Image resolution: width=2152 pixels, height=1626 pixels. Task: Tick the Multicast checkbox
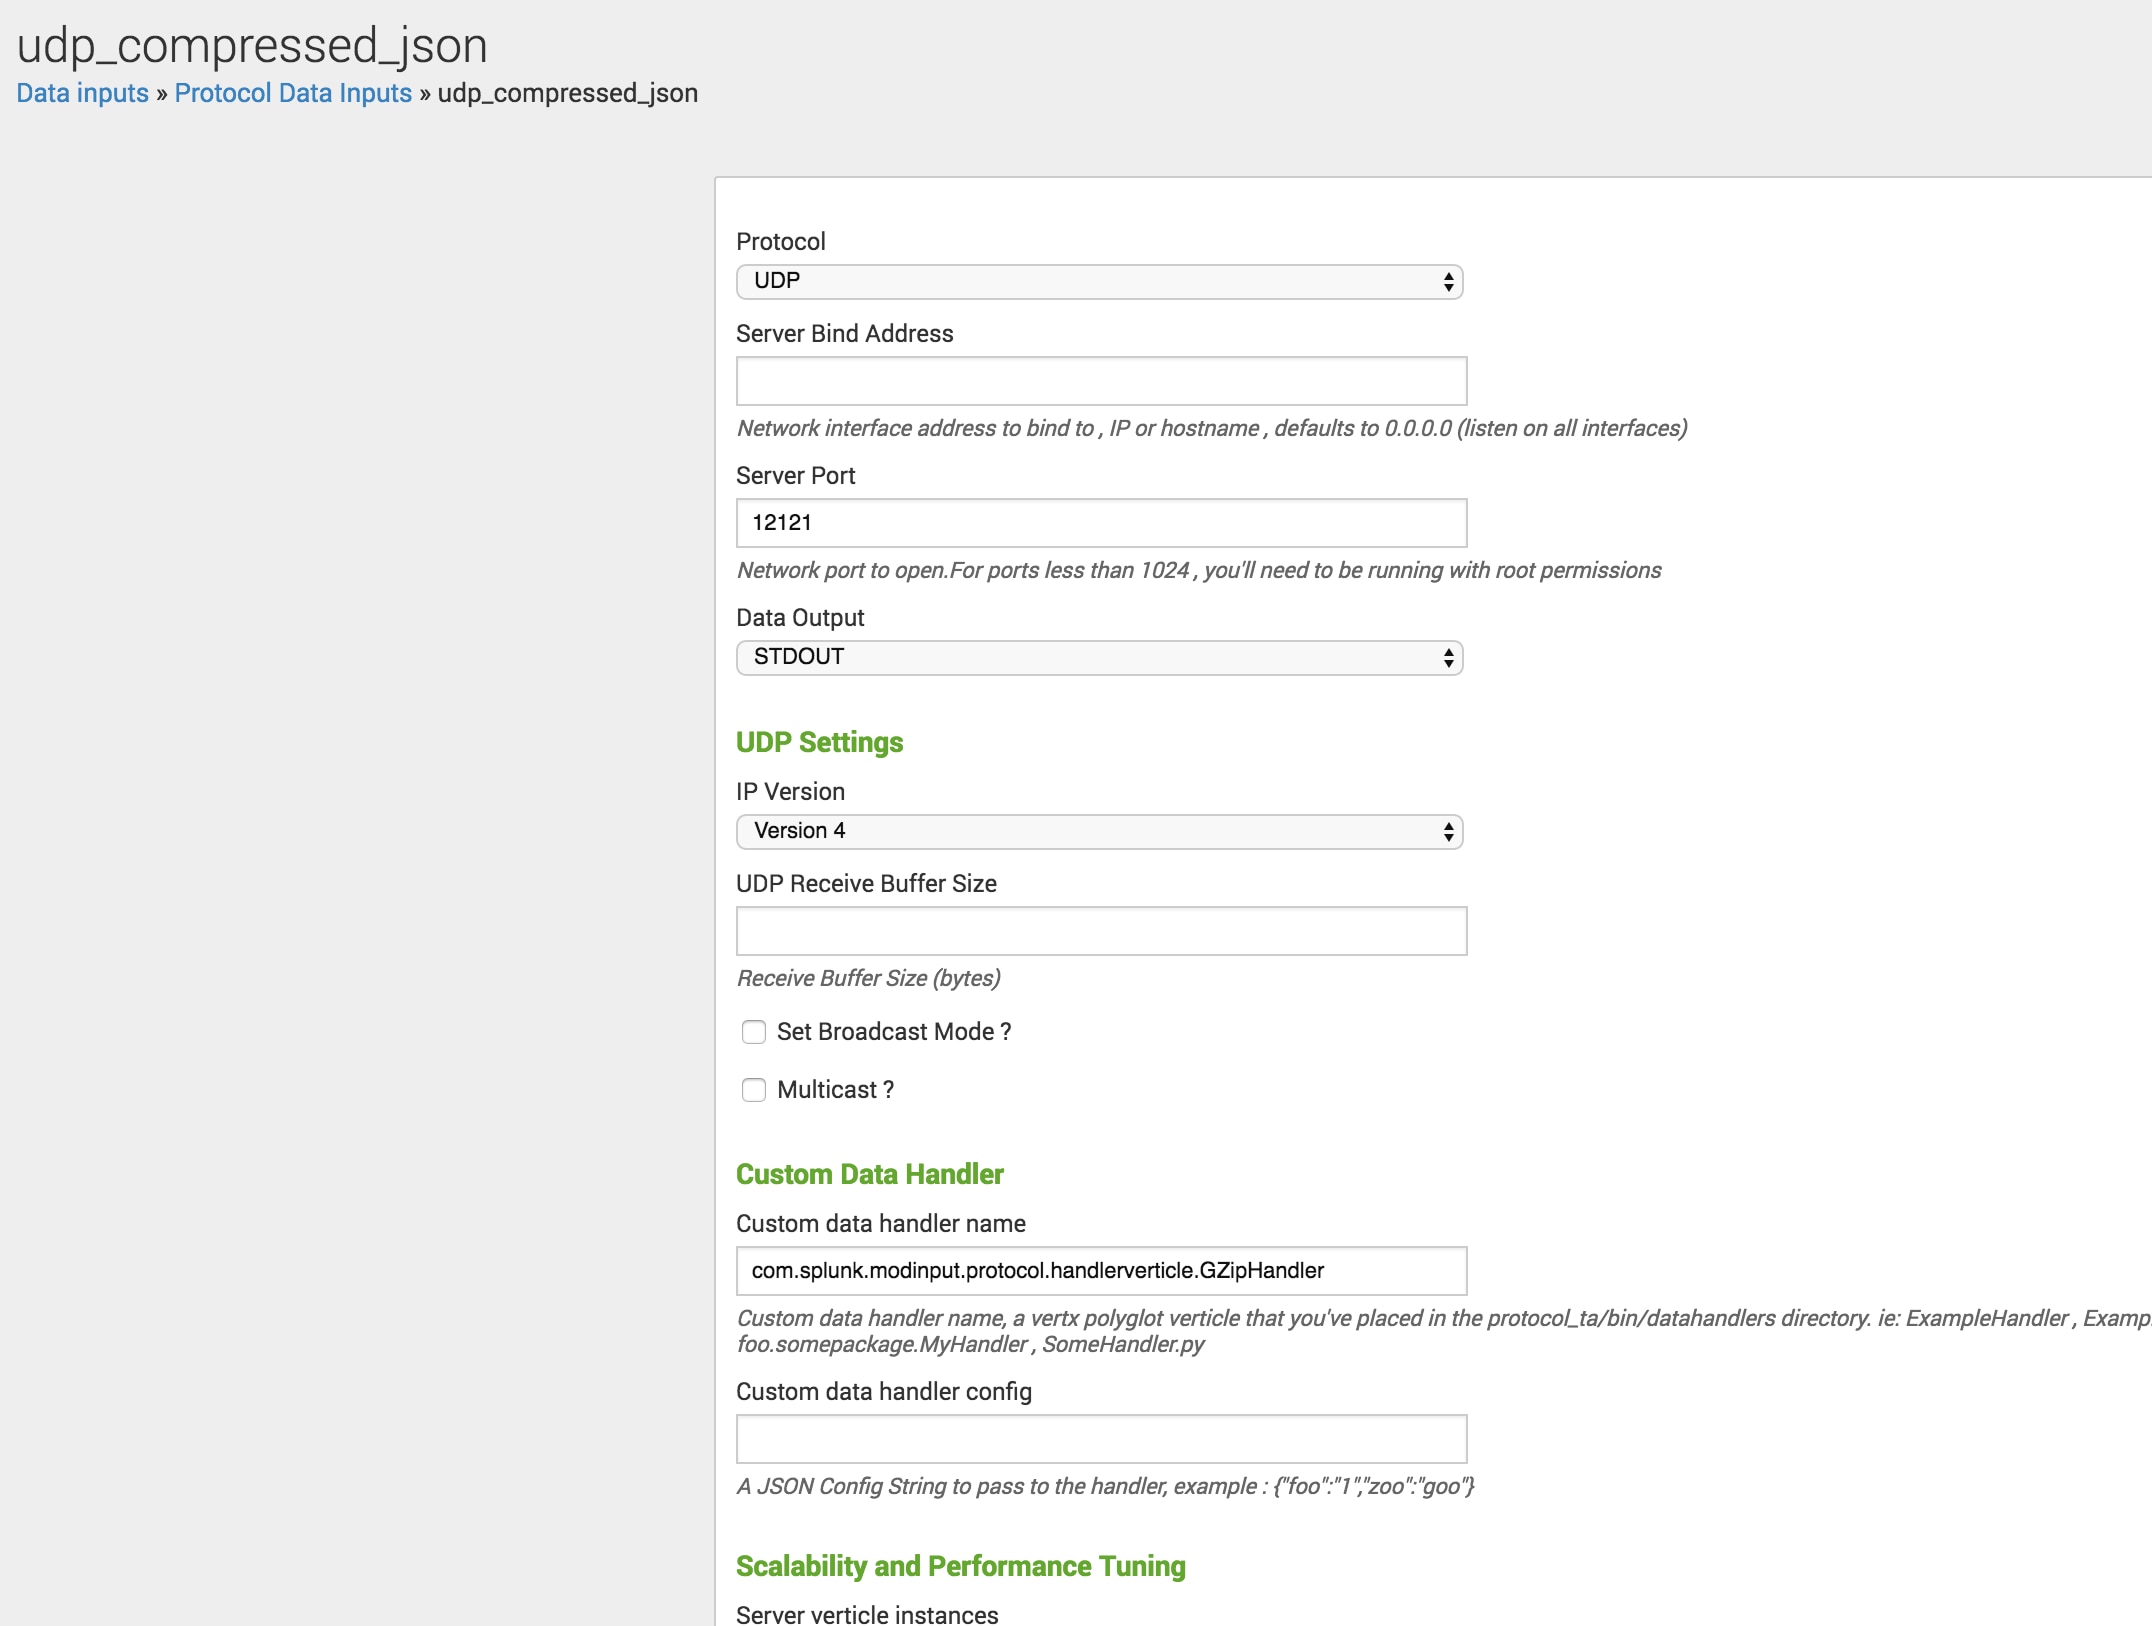(754, 1090)
